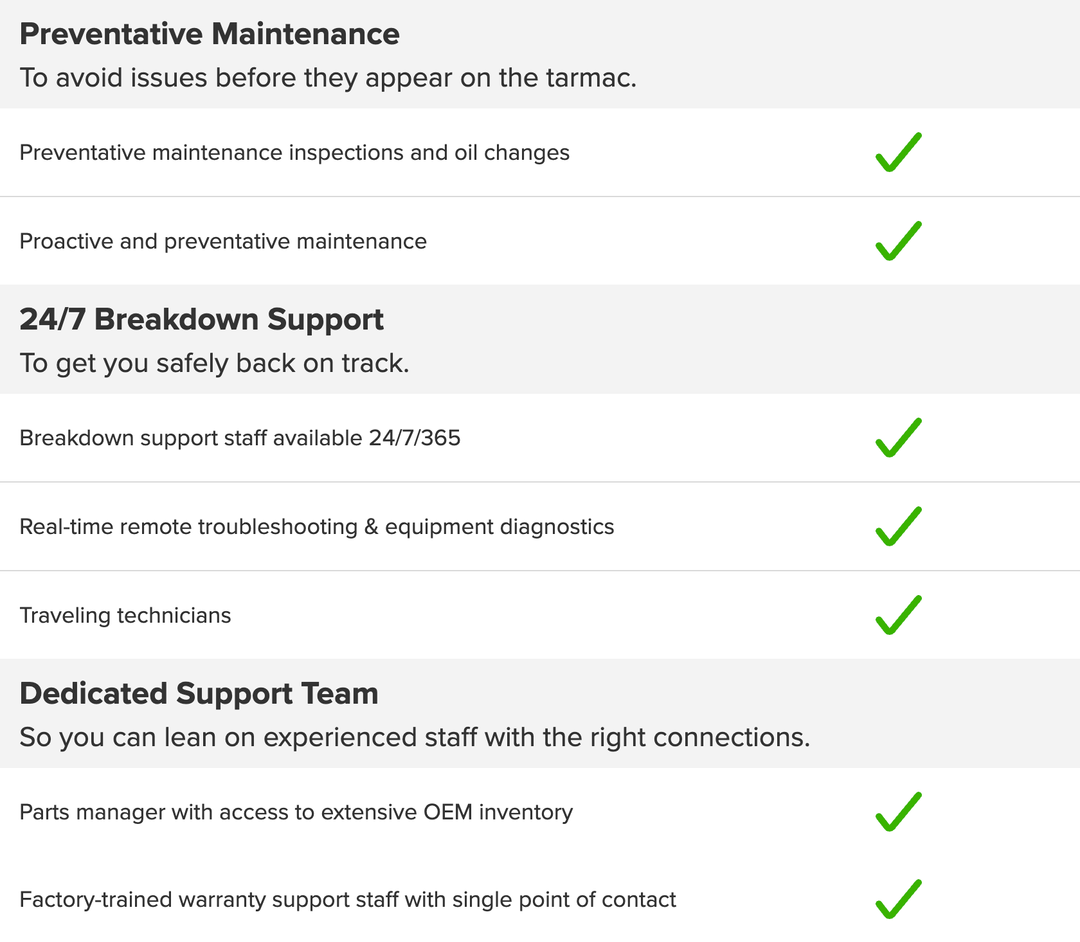Select the Dedicated Support Team heading
The height and width of the screenshot is (942, 1080).
tap(199, 693)
